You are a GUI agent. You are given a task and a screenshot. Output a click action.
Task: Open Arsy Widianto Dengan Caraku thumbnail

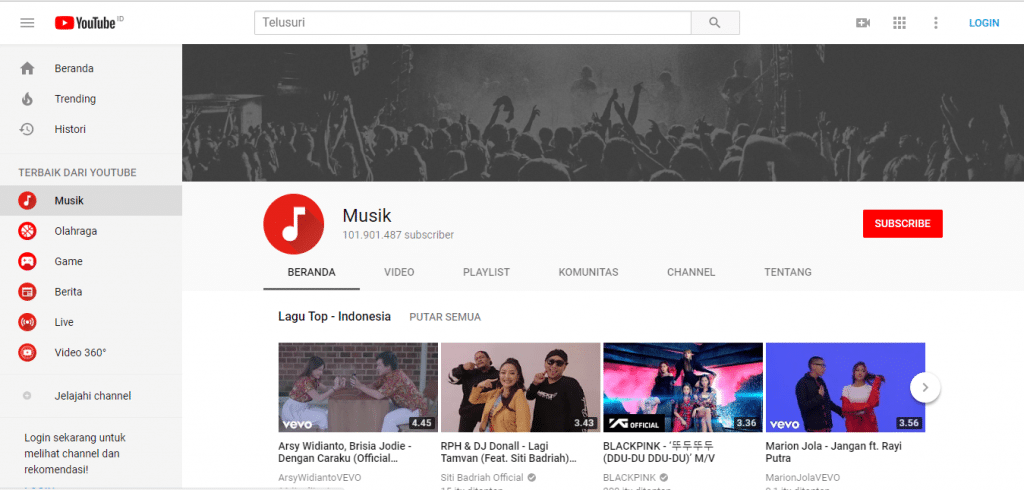tap(358, 387)
